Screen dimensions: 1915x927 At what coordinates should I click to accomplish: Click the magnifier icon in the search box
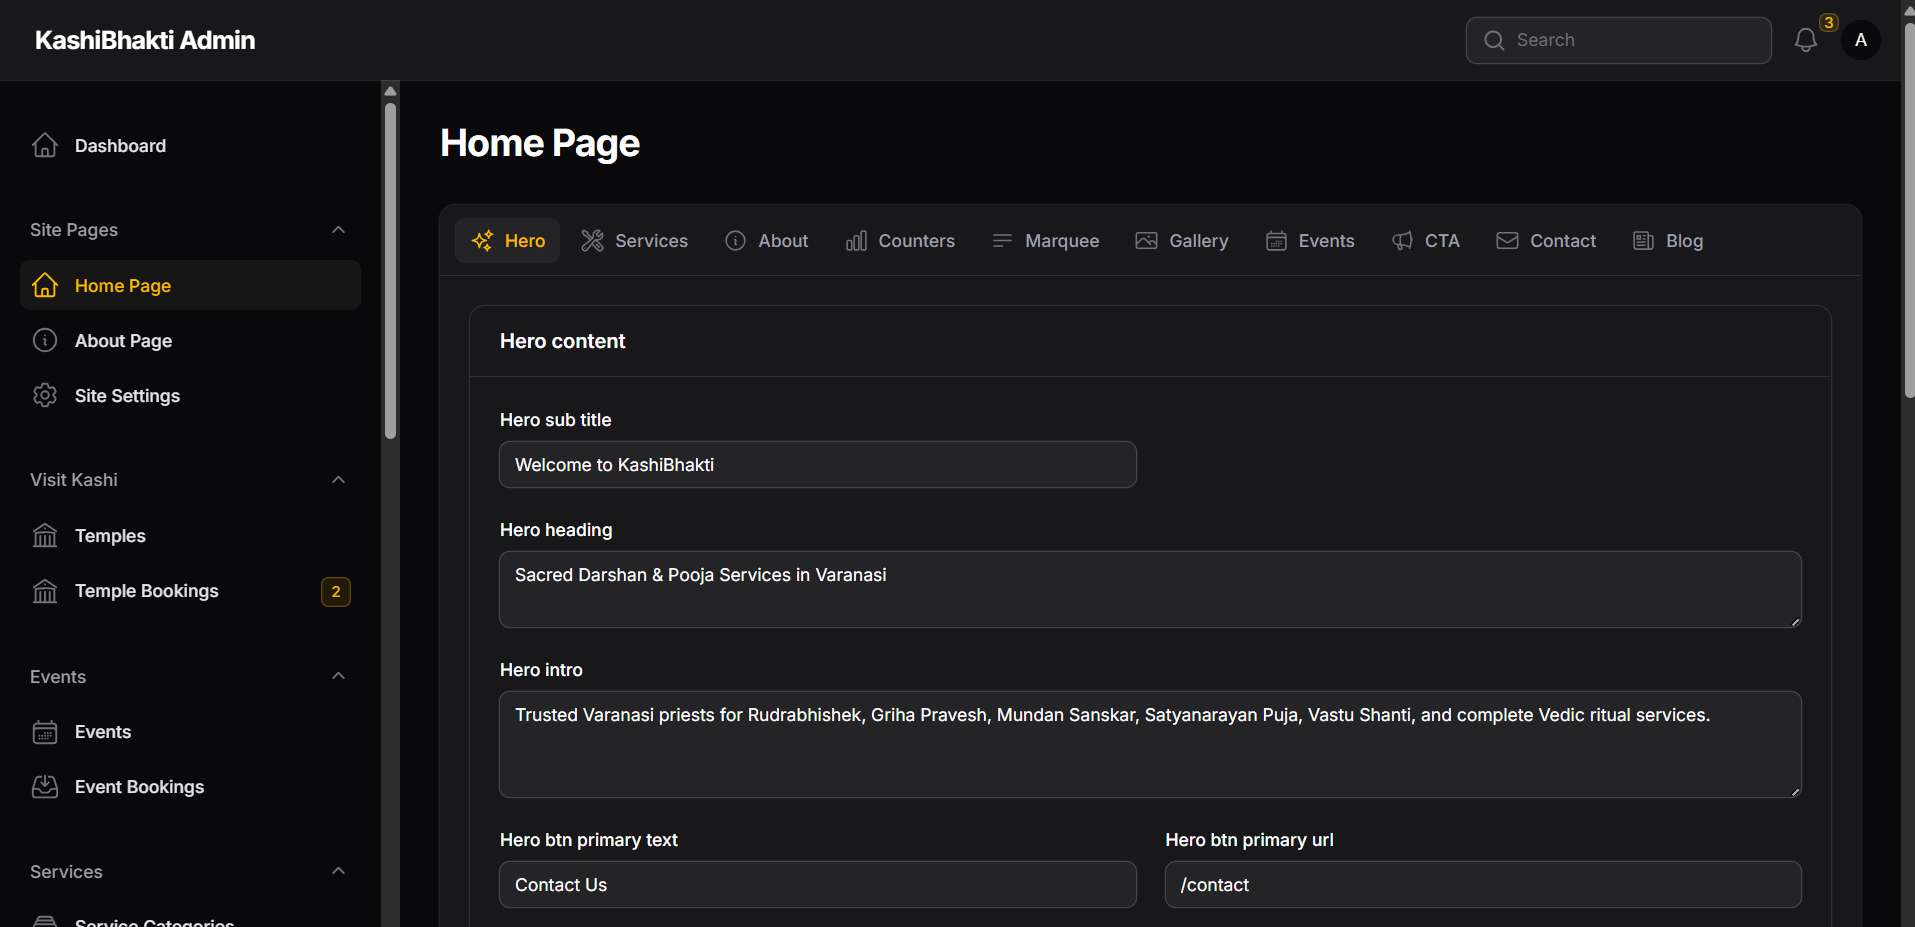(x=1494, y=40)
